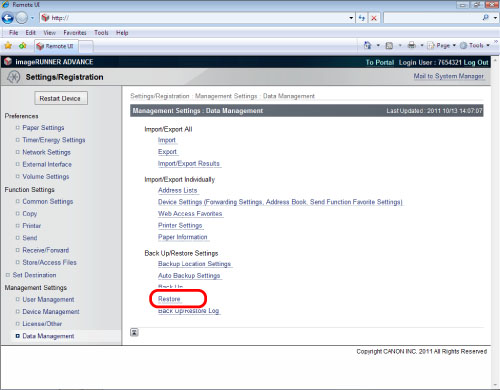Viewport: 500px width, 390px height.
Task: Click the Home icon in command bar
Action: 367,45
